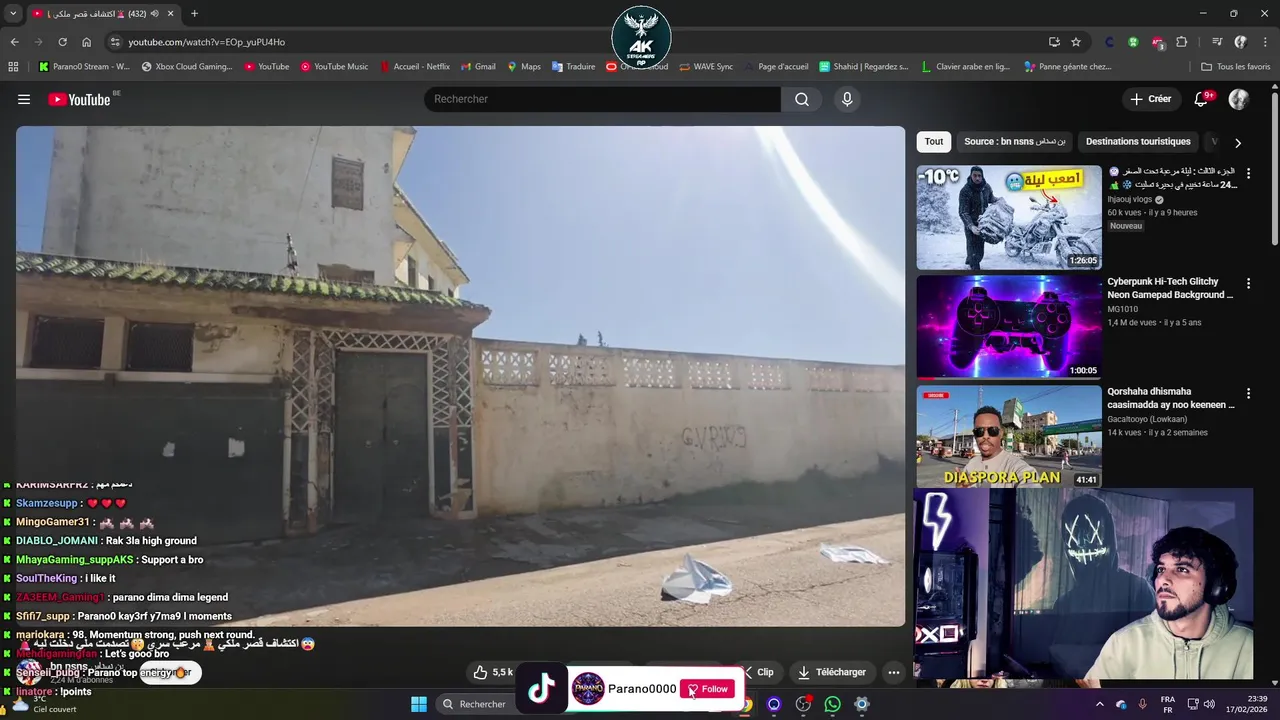Open the Accueil - Netflix bookmark
1280x720 pixels.
[x=414, y=67]
